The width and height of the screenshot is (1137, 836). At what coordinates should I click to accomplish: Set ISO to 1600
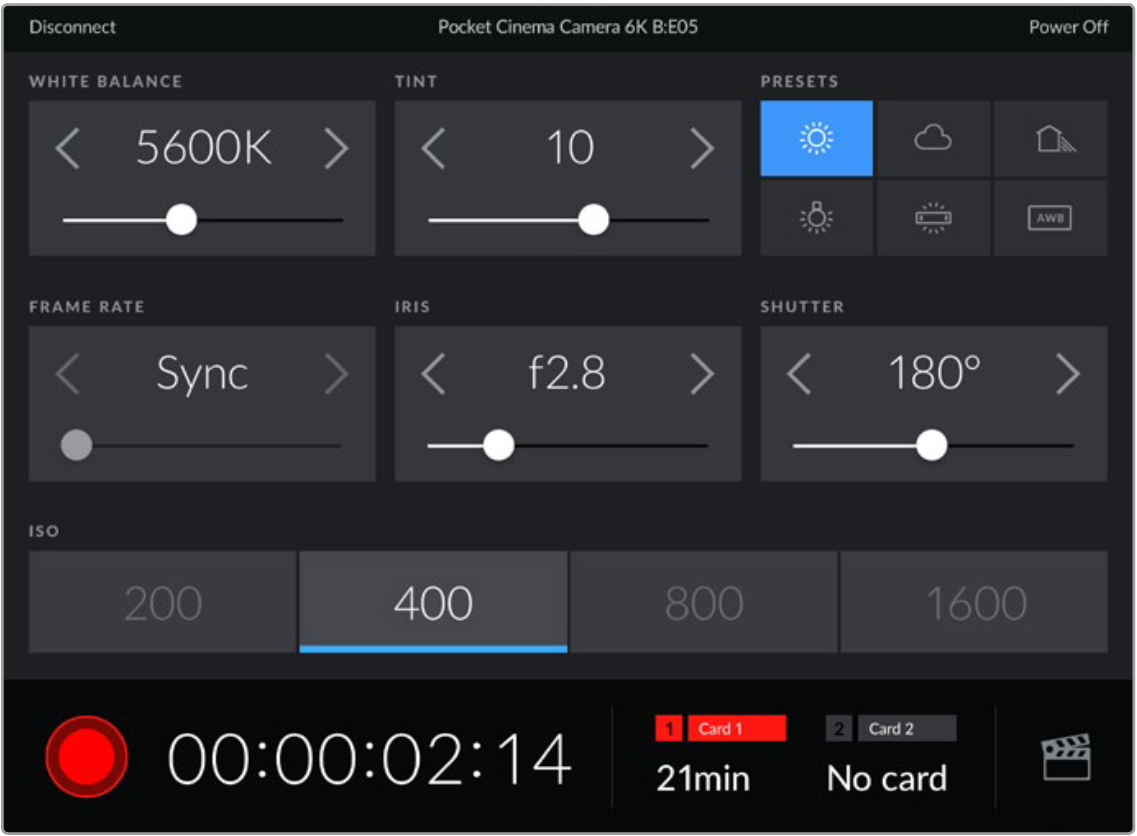coord(974,603)
